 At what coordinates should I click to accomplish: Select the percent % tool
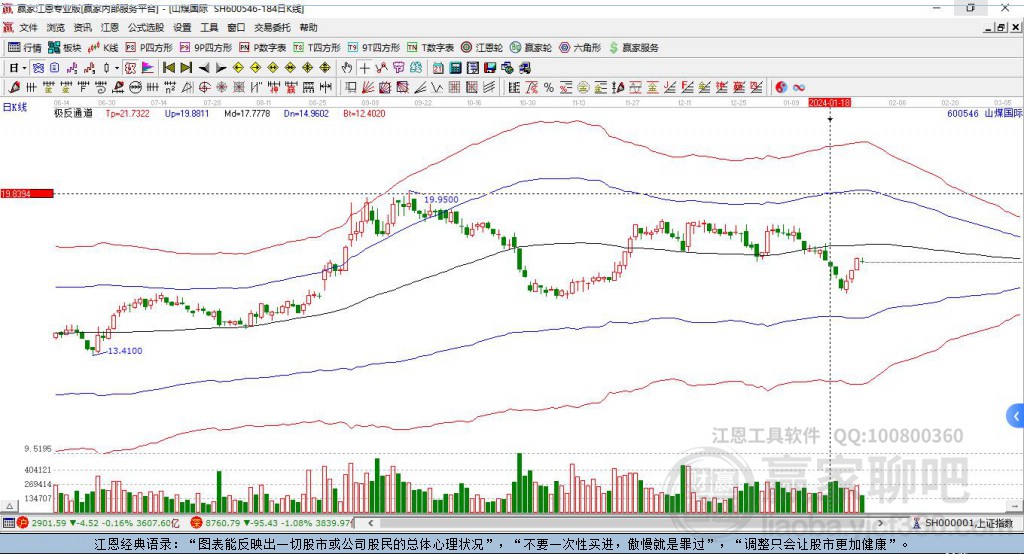pyautogui.click(x=549, y=87)
